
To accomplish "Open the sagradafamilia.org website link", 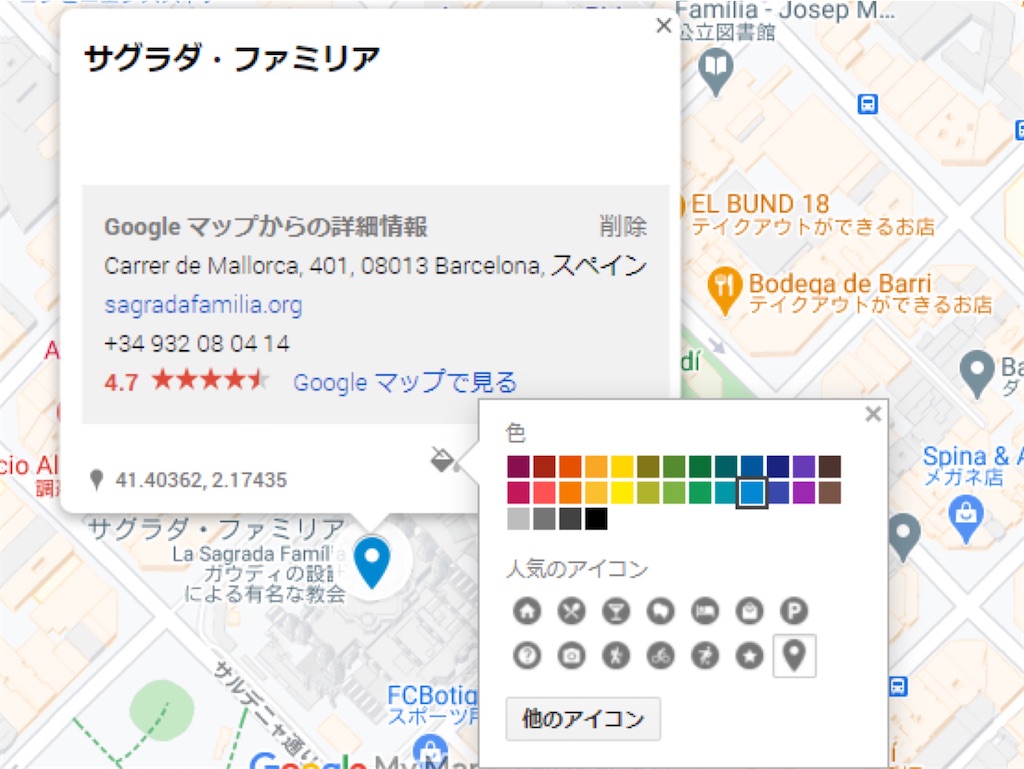I will tap(203, 305).
